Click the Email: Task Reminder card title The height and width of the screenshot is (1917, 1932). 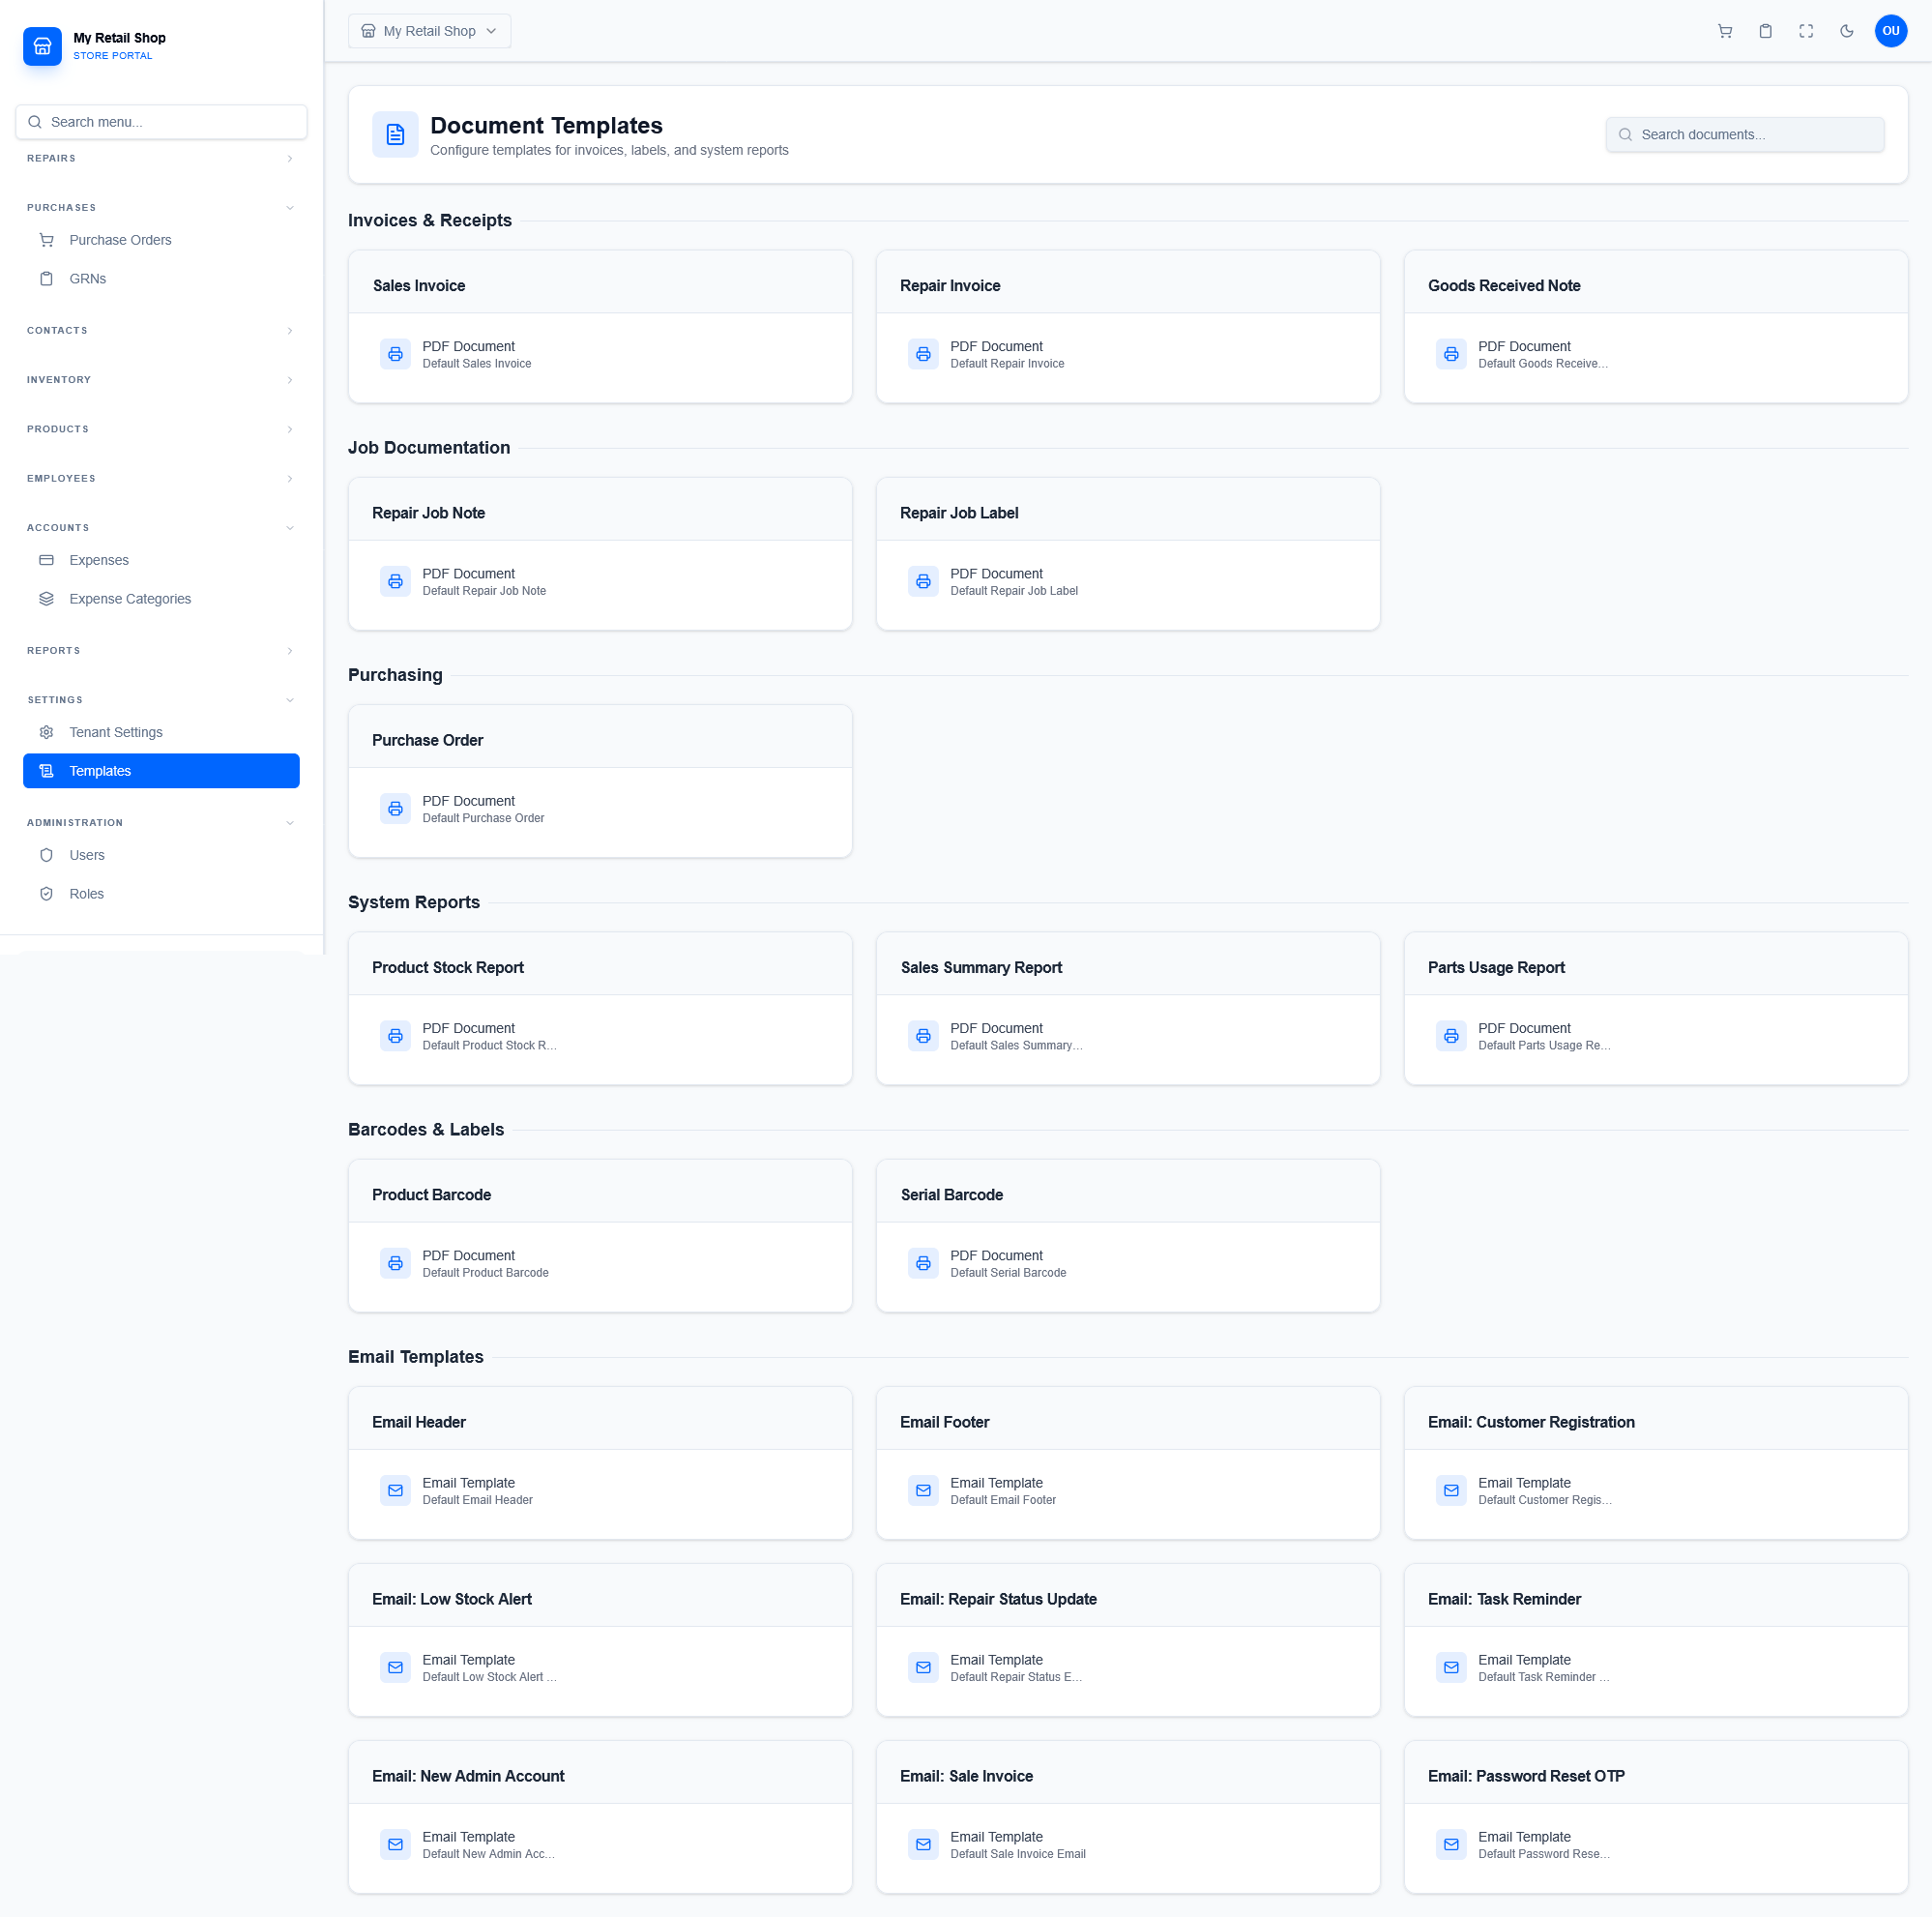point(1504,1599)
